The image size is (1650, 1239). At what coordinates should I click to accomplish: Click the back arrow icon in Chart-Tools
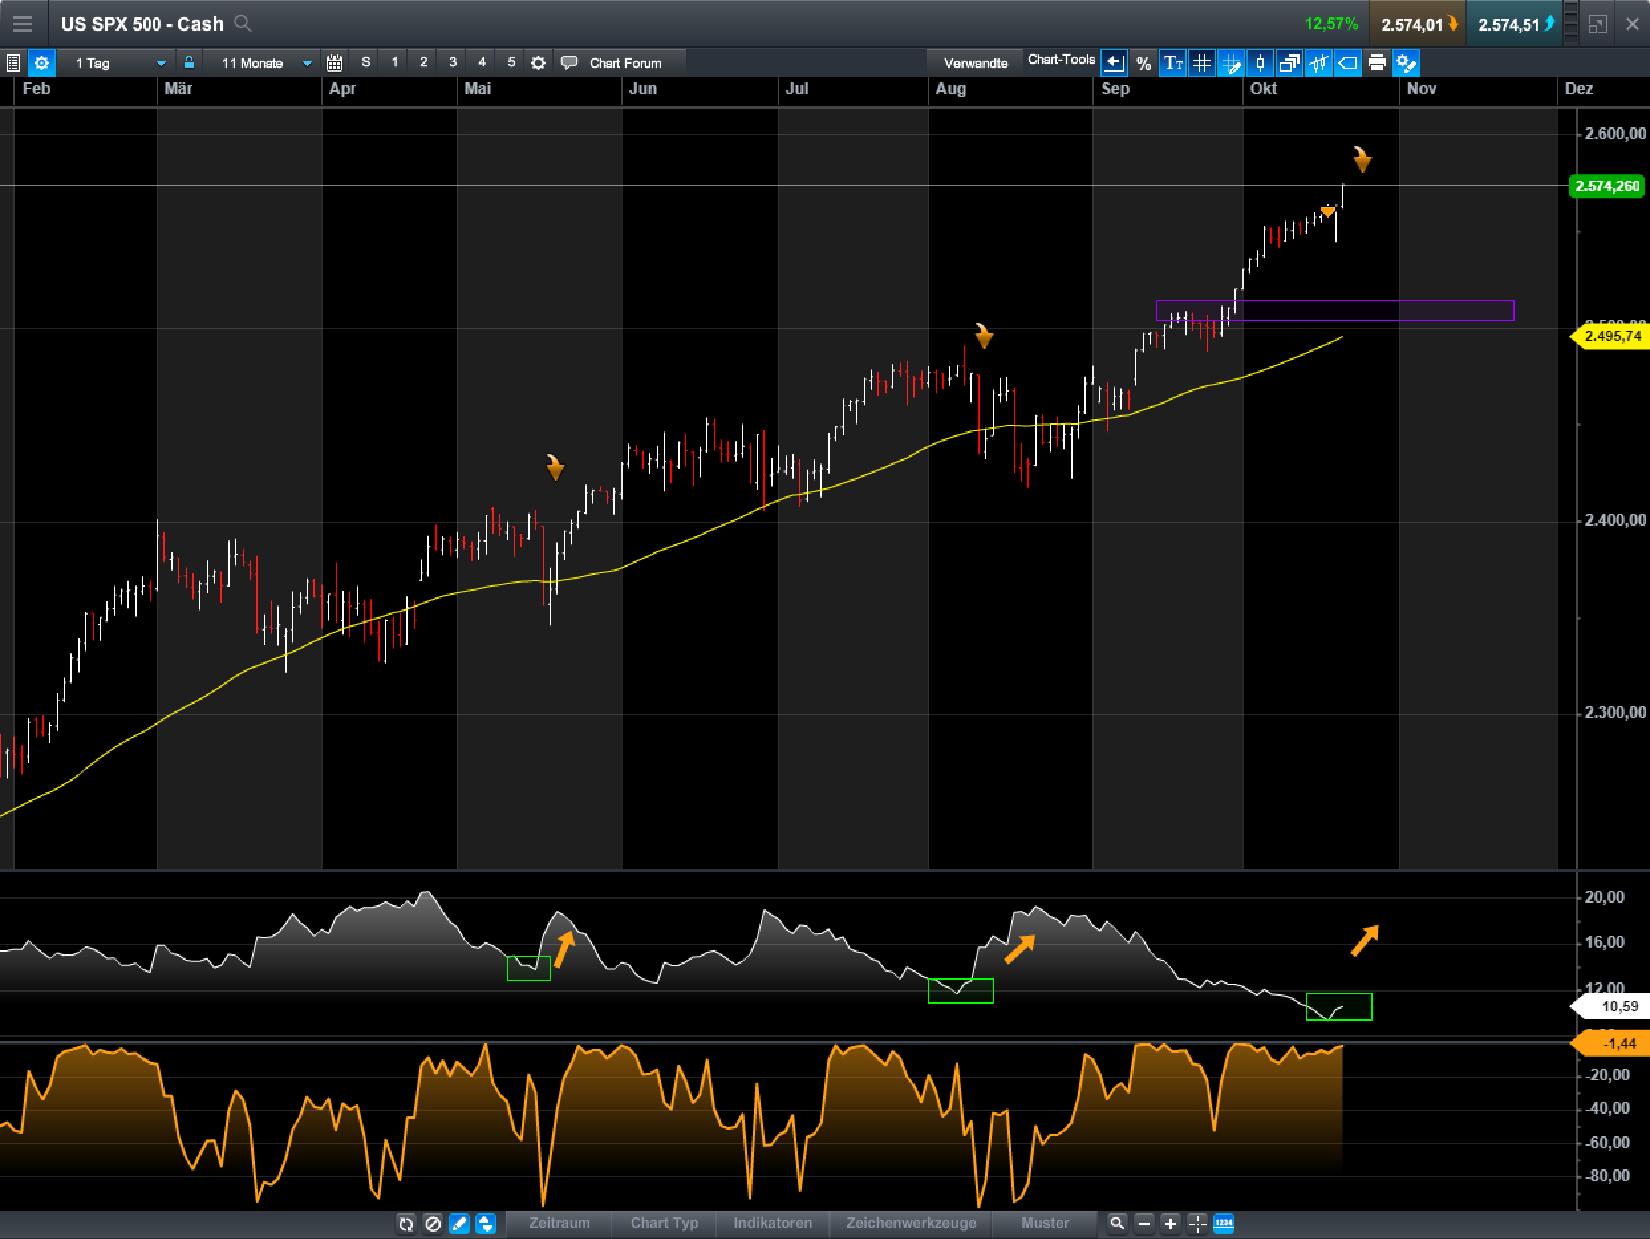tap(1113, 62)
